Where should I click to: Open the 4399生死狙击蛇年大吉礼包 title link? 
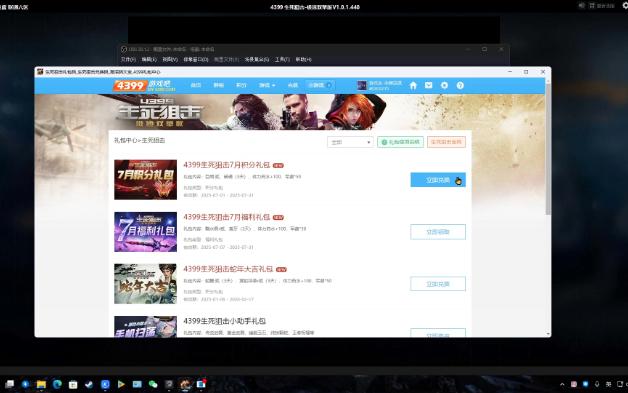tap(228, 269)
